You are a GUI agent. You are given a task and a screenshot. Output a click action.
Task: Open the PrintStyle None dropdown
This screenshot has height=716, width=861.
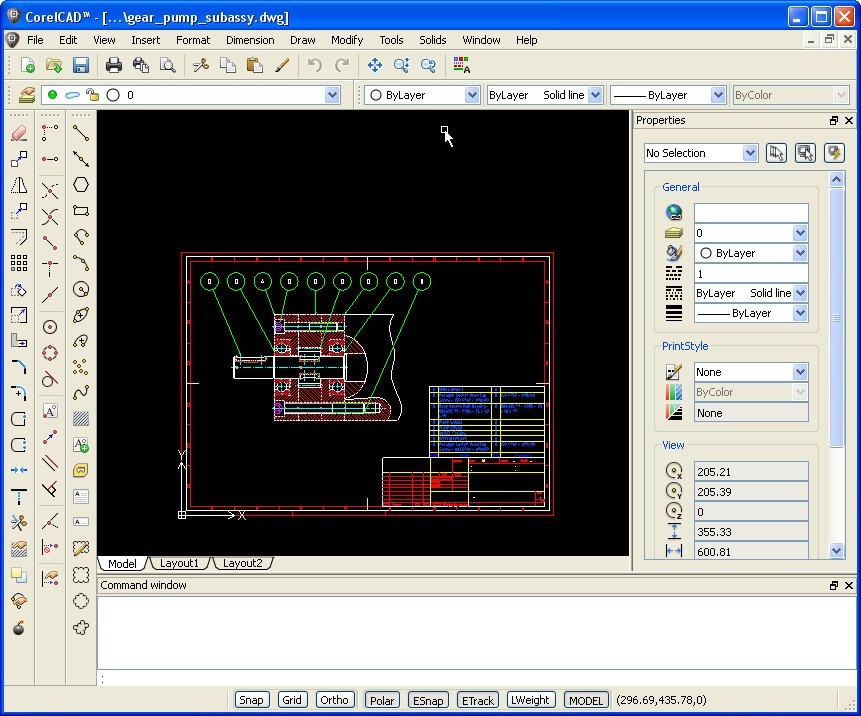click(x=800, y=372)
